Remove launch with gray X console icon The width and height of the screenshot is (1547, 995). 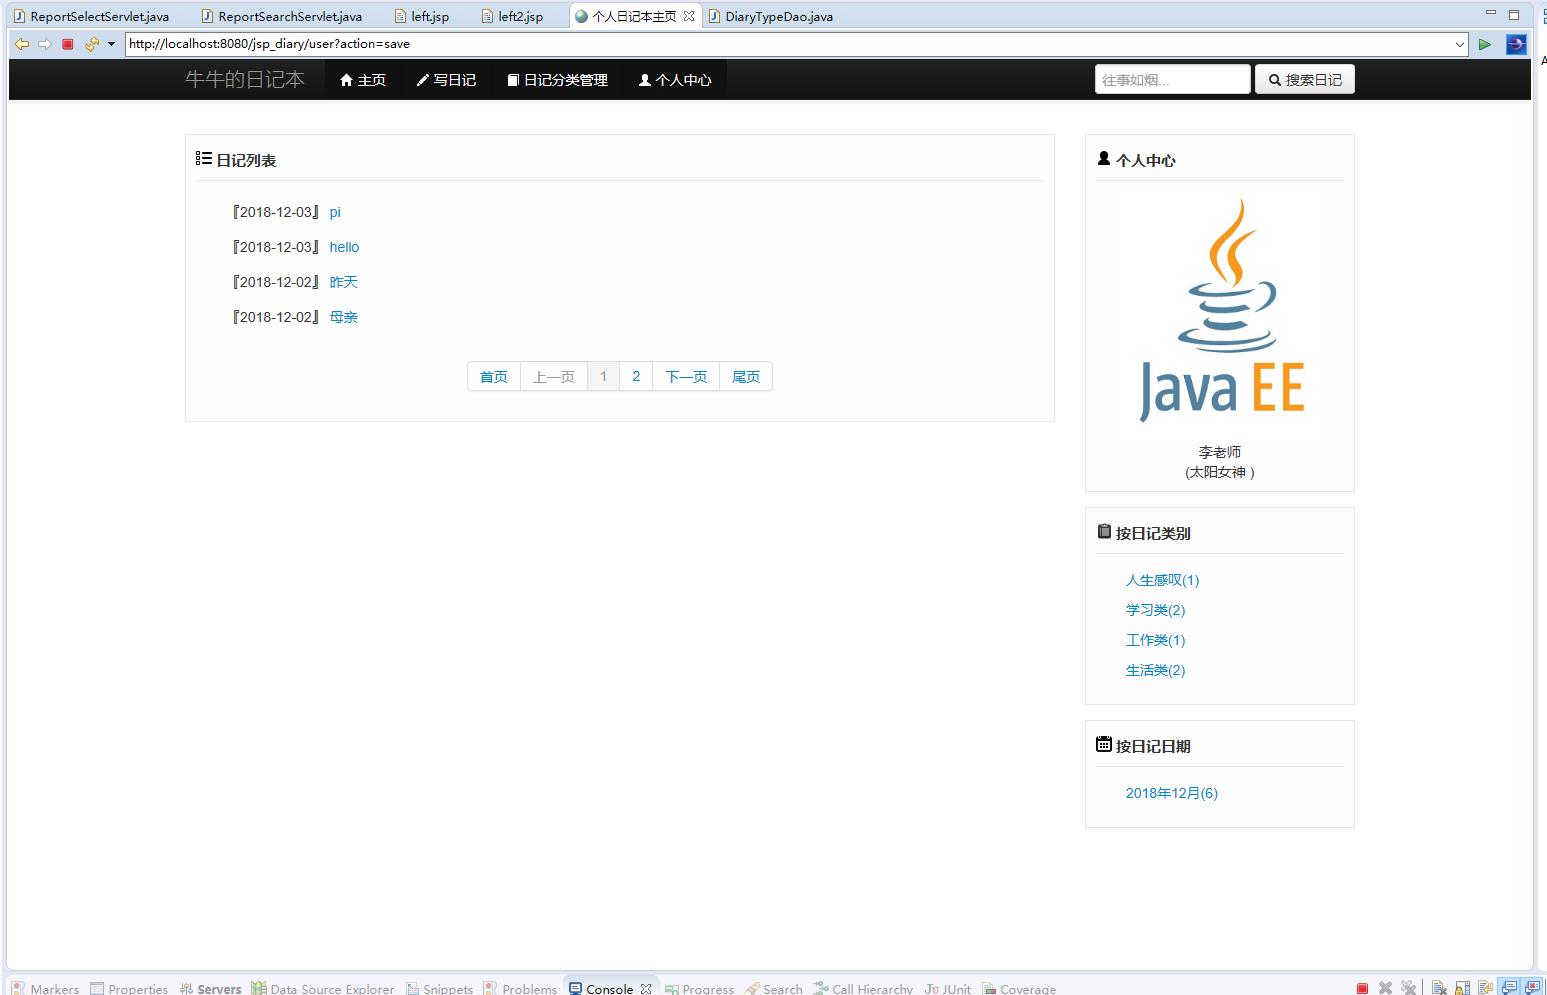(x=1385, y=988)
